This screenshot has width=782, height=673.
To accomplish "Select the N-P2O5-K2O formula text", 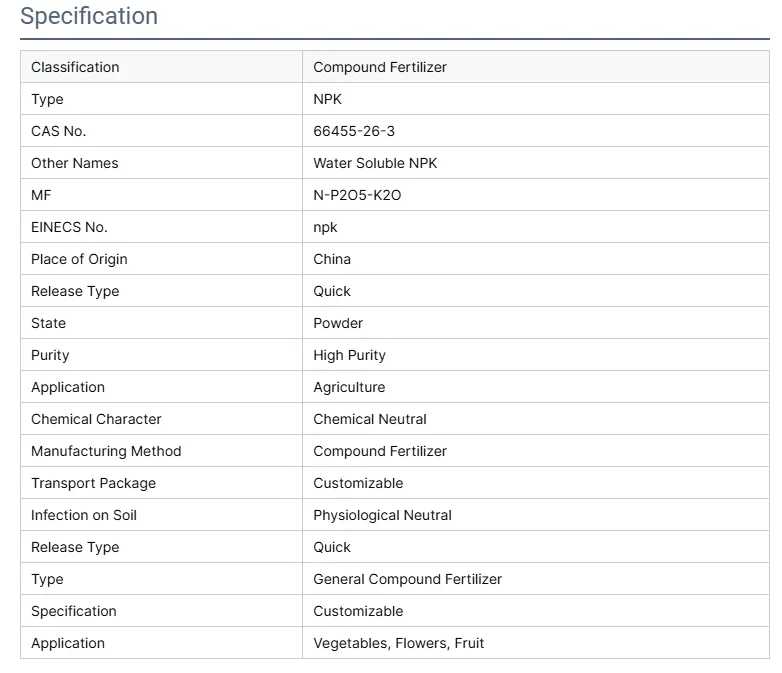I will pyautogui.click(x=357, y=195).
